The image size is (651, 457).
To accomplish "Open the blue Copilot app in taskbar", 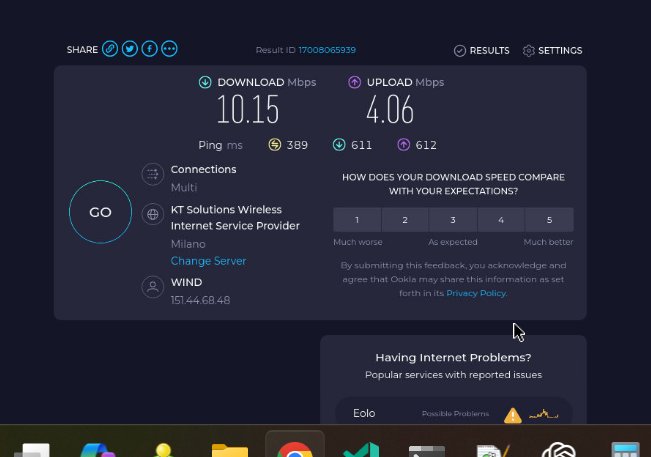I will (98, 450).
